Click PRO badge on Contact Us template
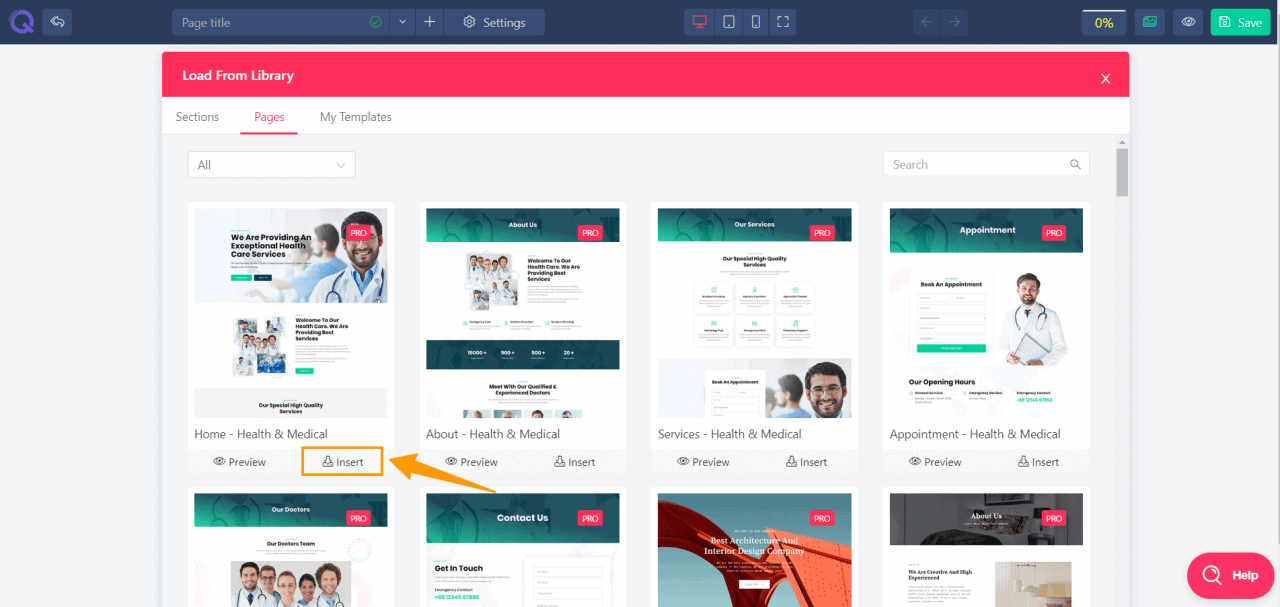Screen dimensions: 1280x607 591,518
